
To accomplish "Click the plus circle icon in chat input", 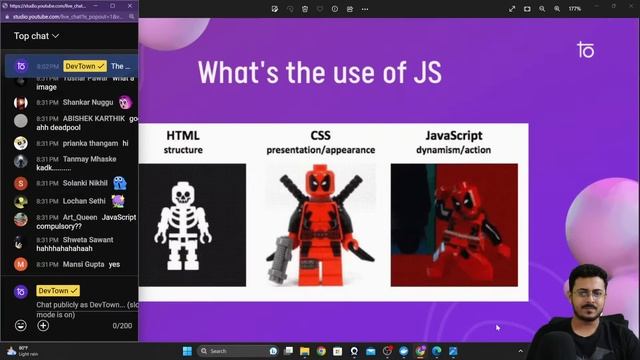I will [x=43, y=325].
